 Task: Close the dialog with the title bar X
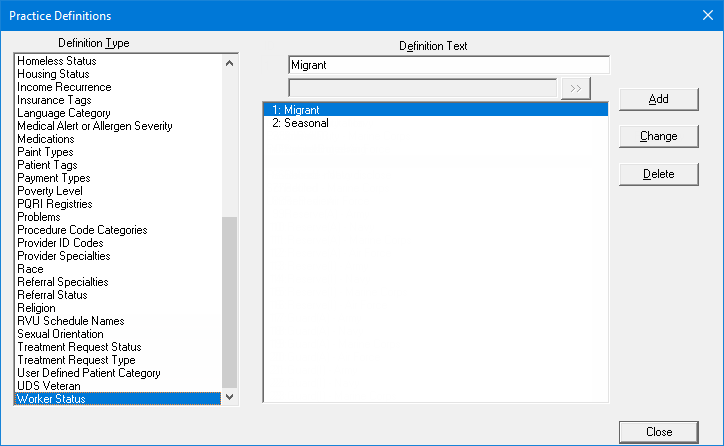703,15
